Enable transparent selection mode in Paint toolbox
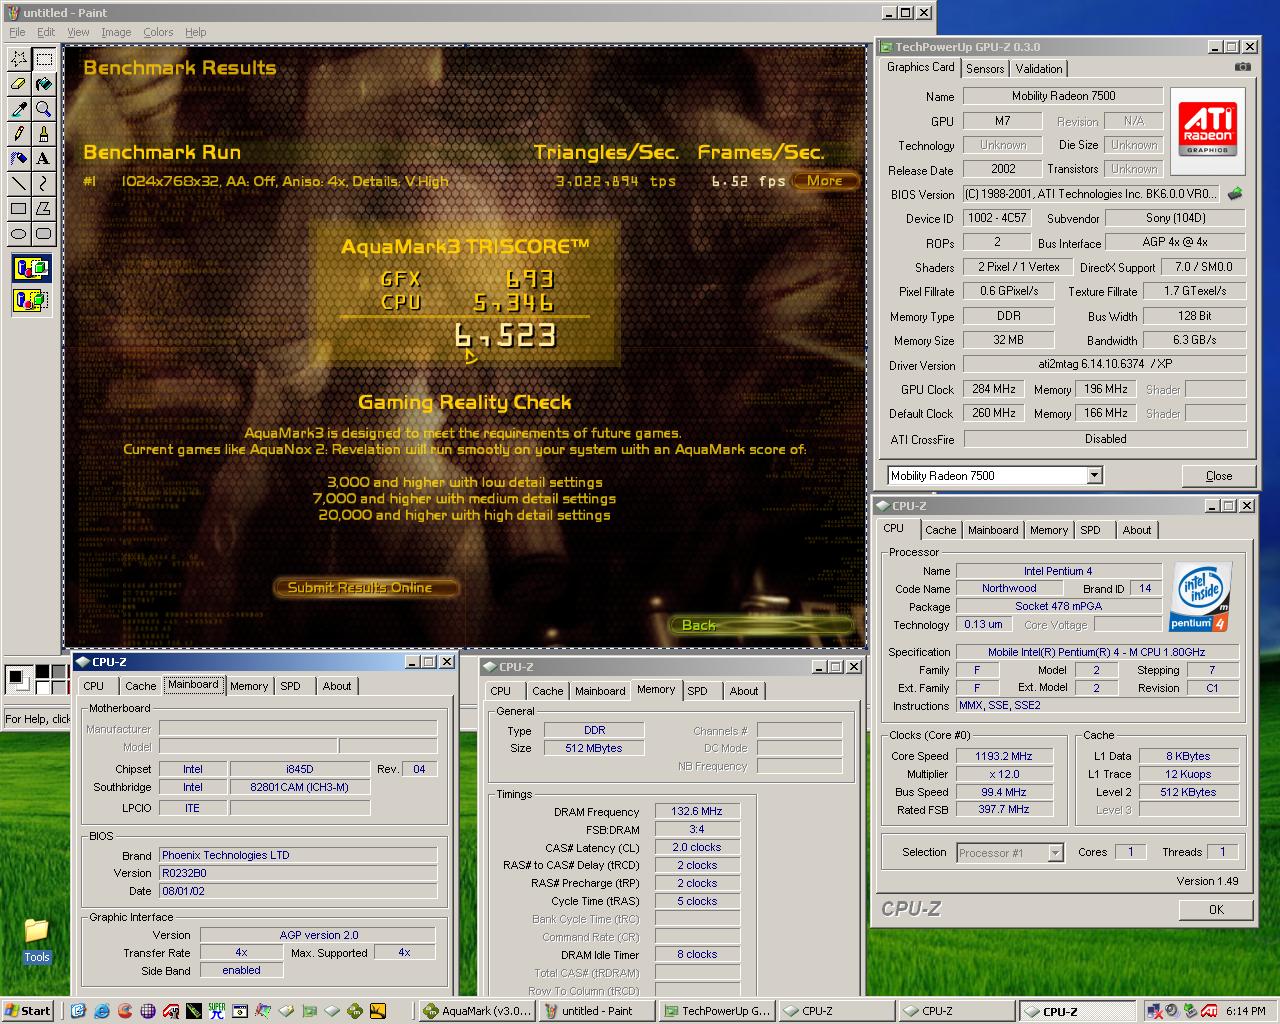 click(32, 299)
